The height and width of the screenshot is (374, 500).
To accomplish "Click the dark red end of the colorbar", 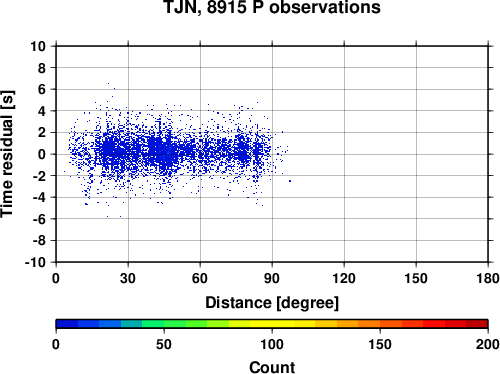I will pos(477,324).
